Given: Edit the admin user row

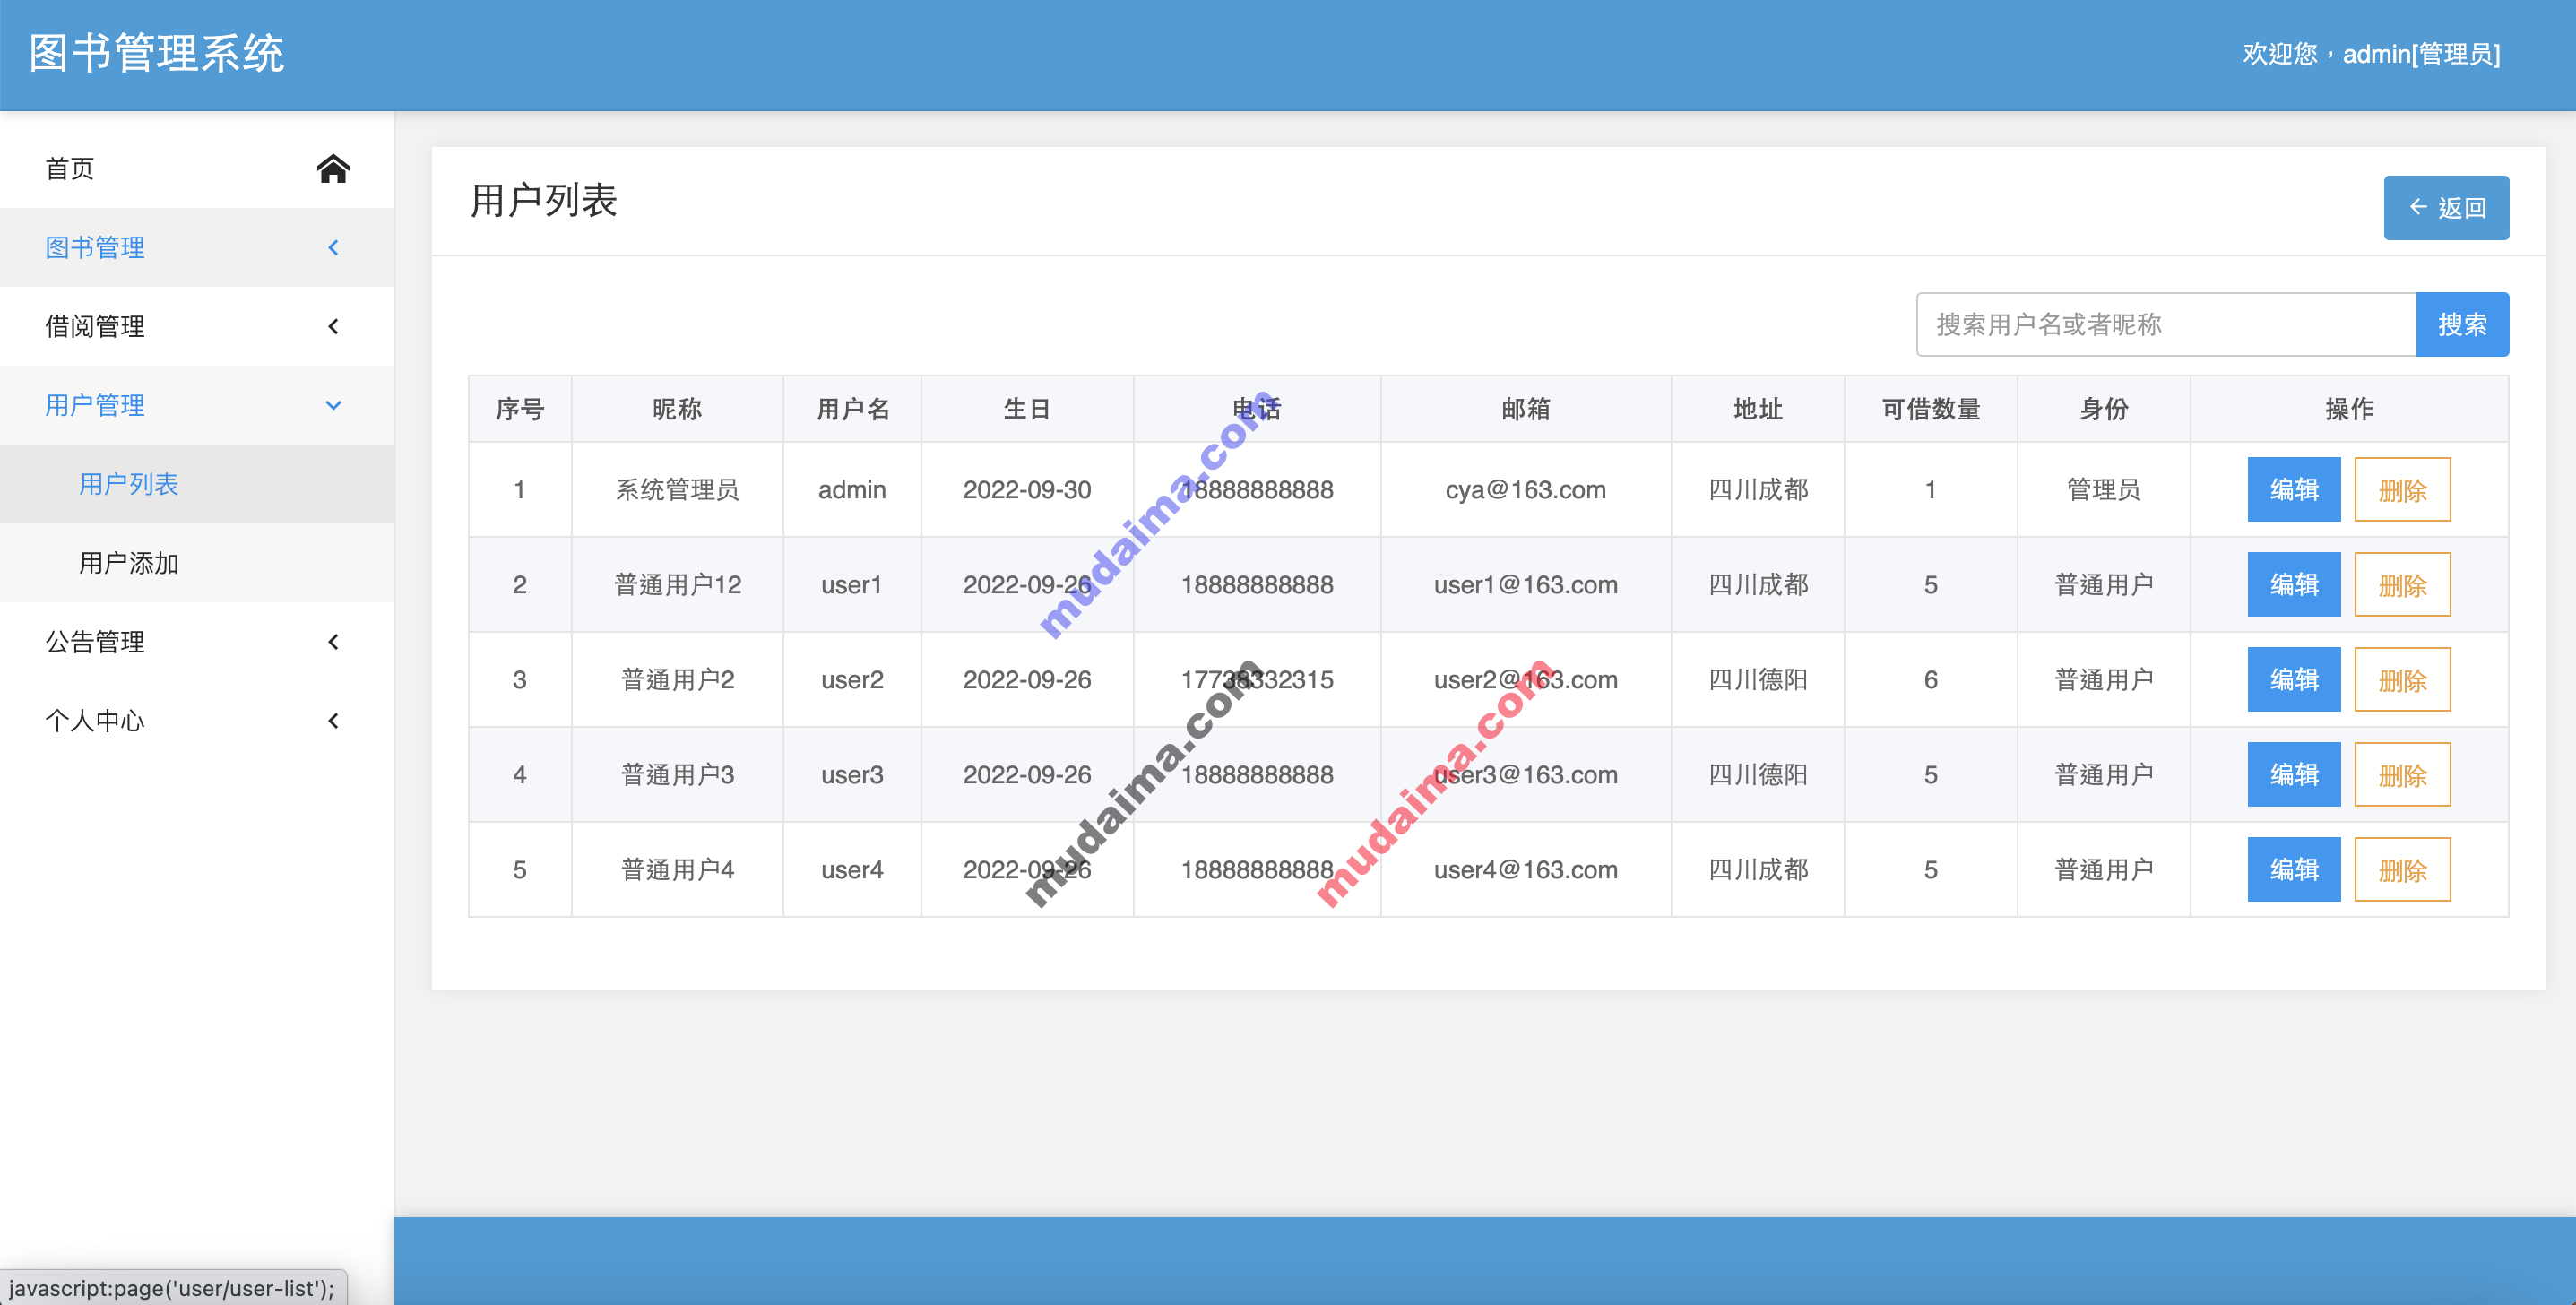Looking at the screenshot, I should click(2294, 490).
